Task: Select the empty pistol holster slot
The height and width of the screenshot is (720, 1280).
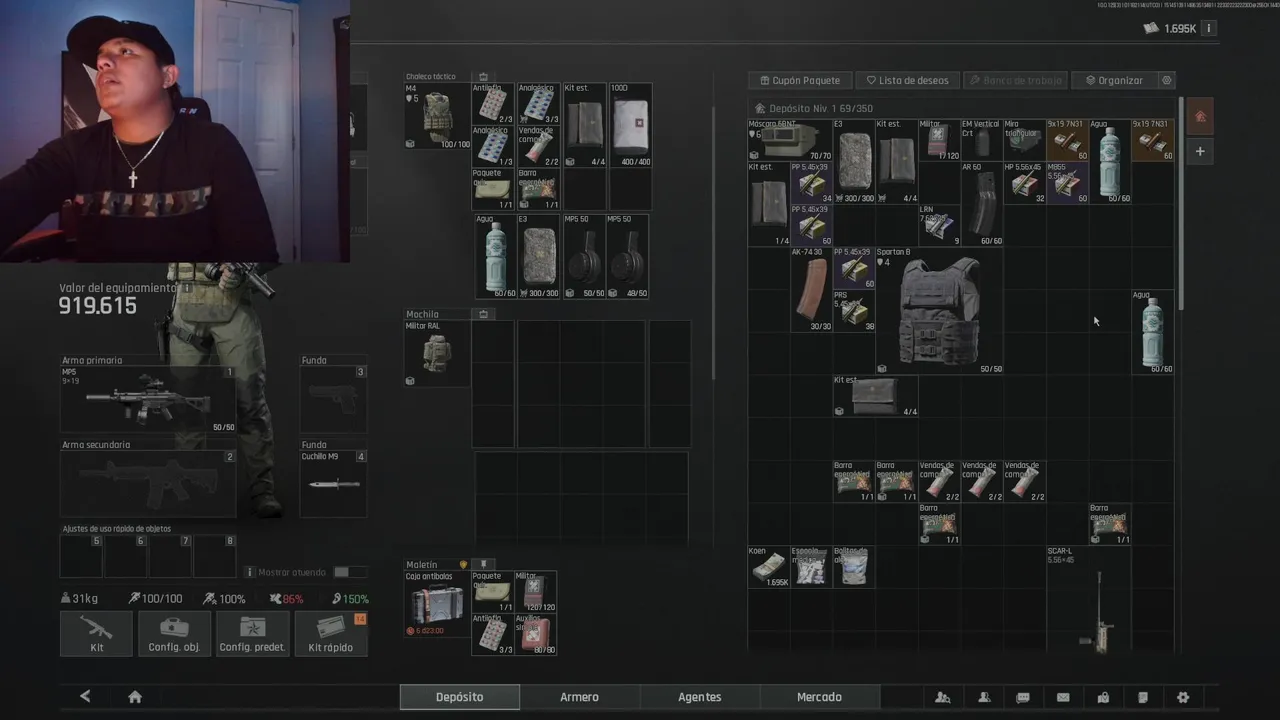Action: (333, 400)
